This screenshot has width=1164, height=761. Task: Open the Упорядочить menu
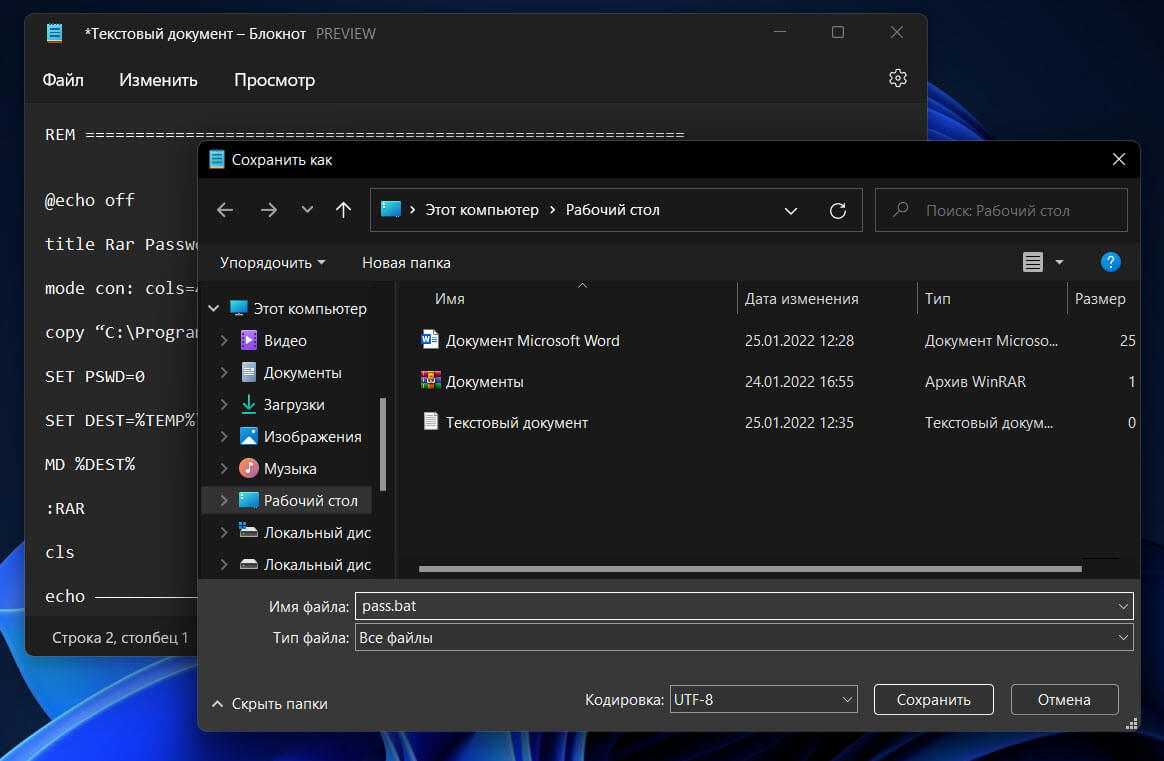[272, 263]
